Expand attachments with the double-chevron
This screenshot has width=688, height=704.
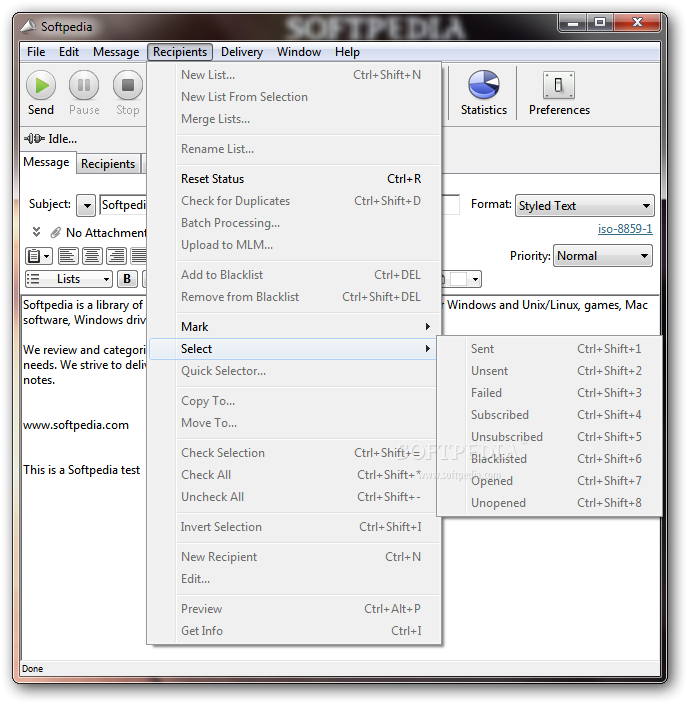point(36,232)
